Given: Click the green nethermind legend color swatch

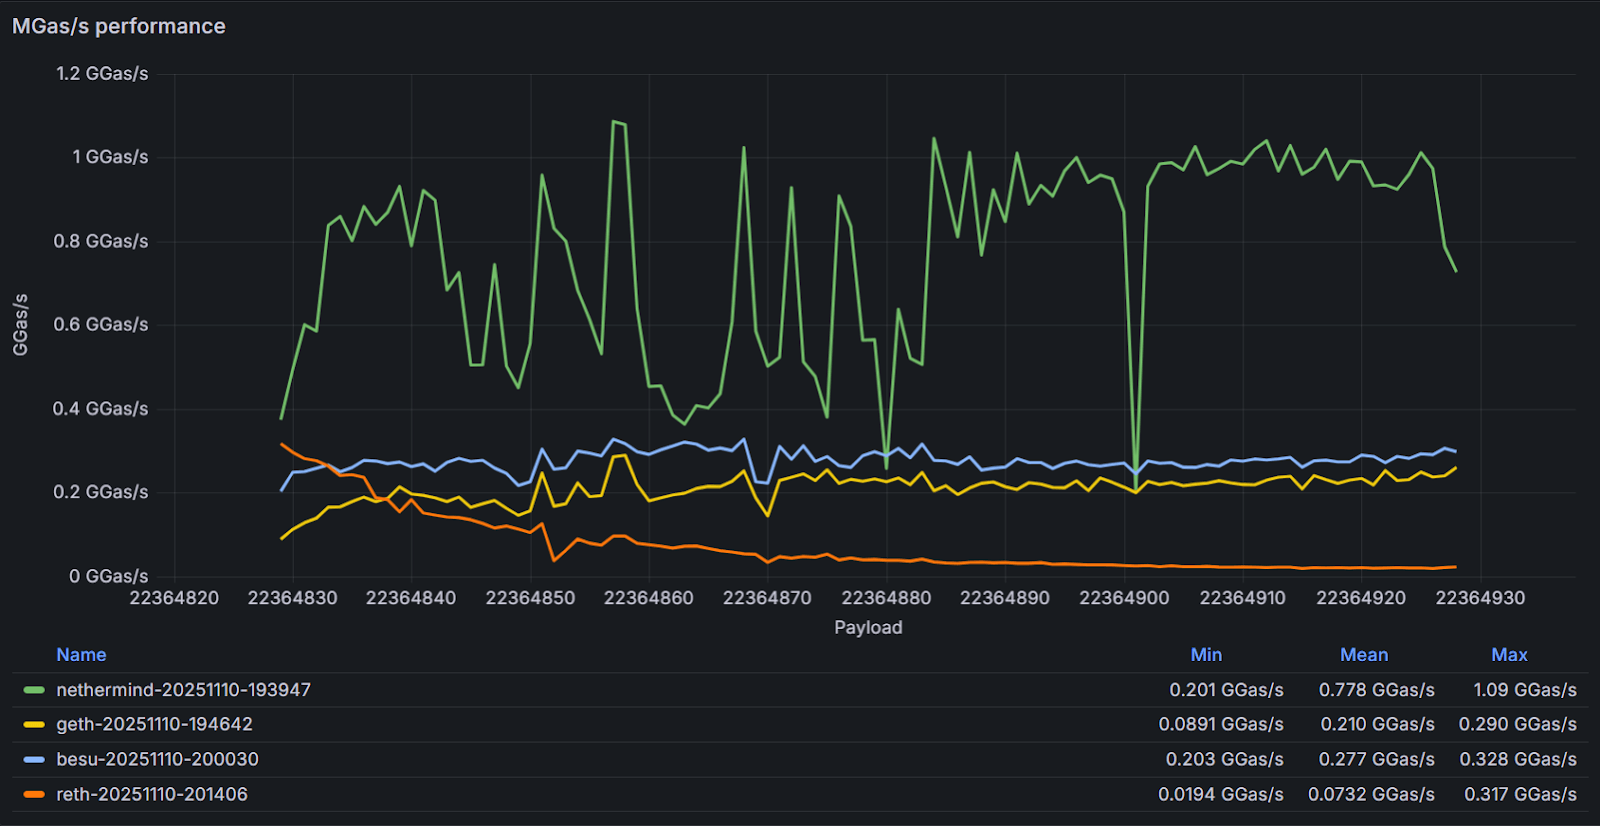Looking at the screenshot, I should pos(34,690).
